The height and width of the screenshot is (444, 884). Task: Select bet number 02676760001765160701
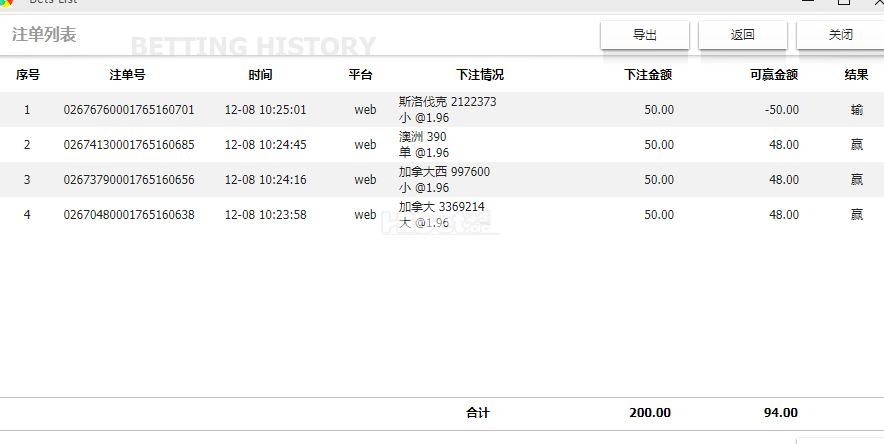tap(128, 110)
